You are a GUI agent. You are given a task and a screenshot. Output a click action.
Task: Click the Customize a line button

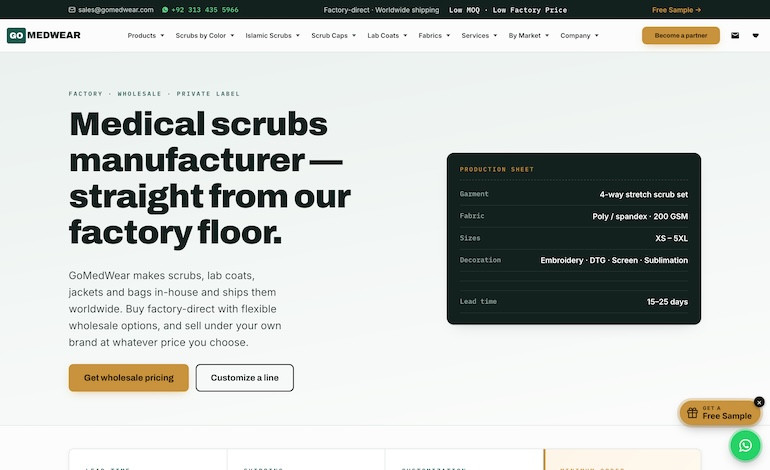click(245, 378)
